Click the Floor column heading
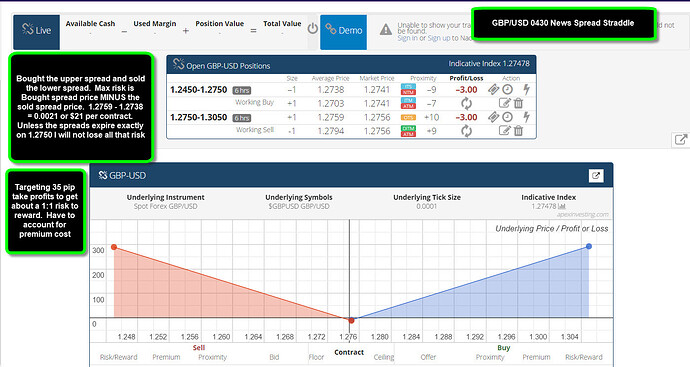This screenshot has width=690, height=367. [316, 357]
